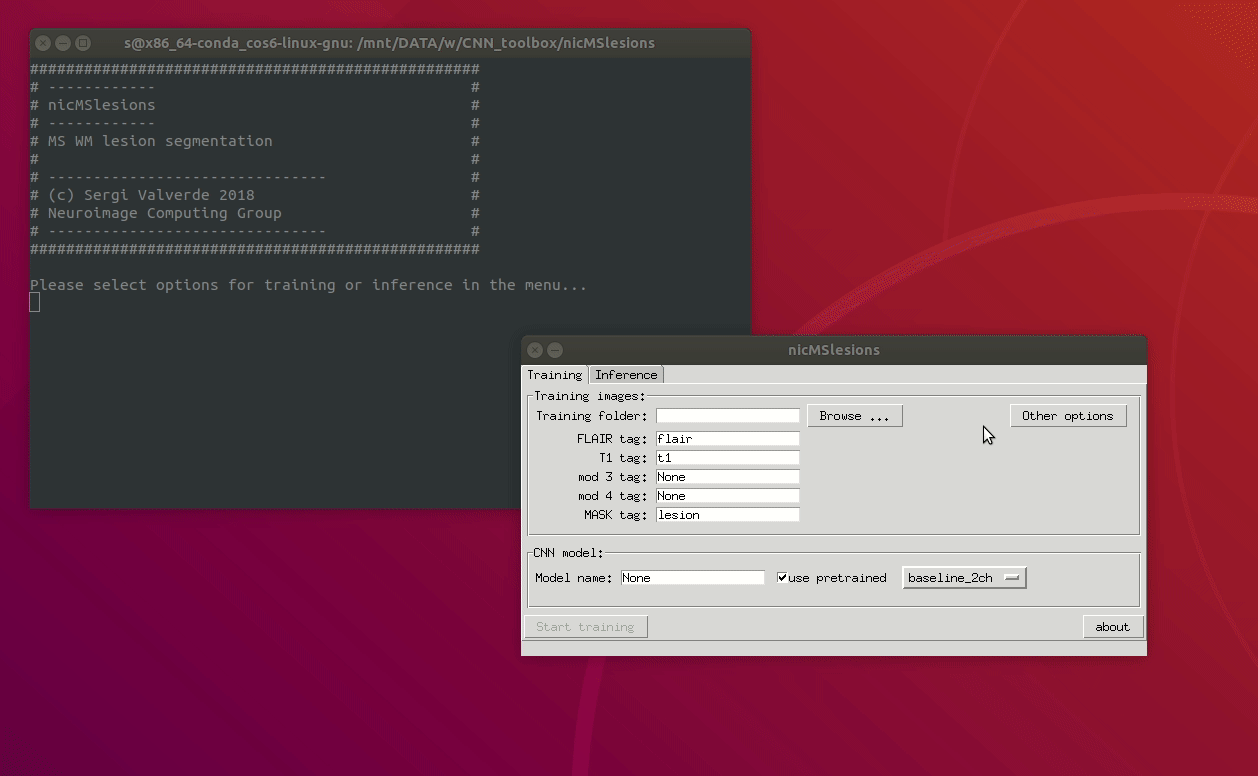Image resolution: width=1258 pixels, height=776 pixels.
Task: Click the 'MASK tag:' label
Action: [616, 515]
